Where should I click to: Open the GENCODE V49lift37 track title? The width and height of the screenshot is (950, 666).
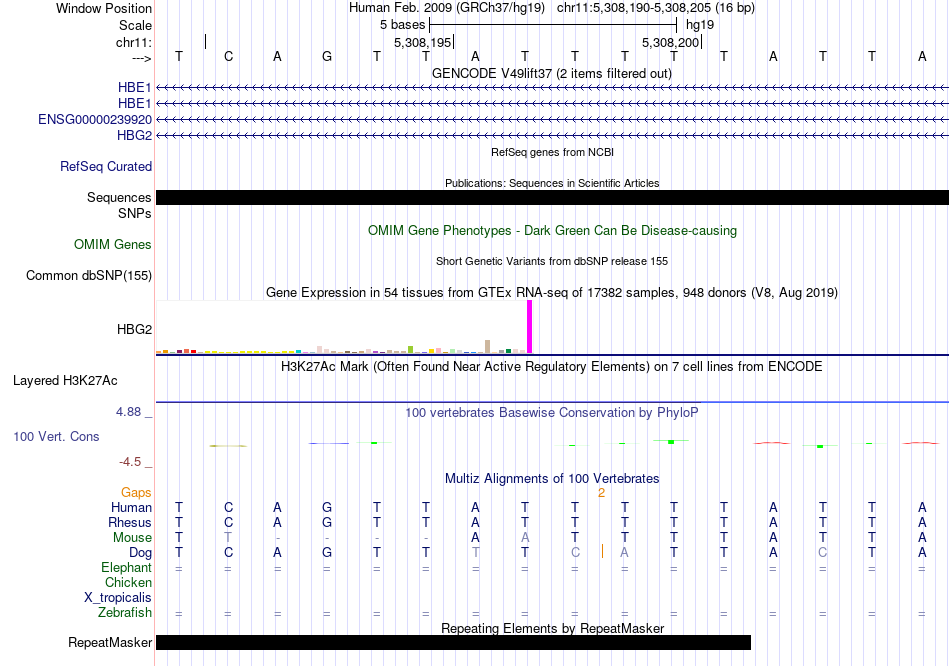(x=552, y=73)
